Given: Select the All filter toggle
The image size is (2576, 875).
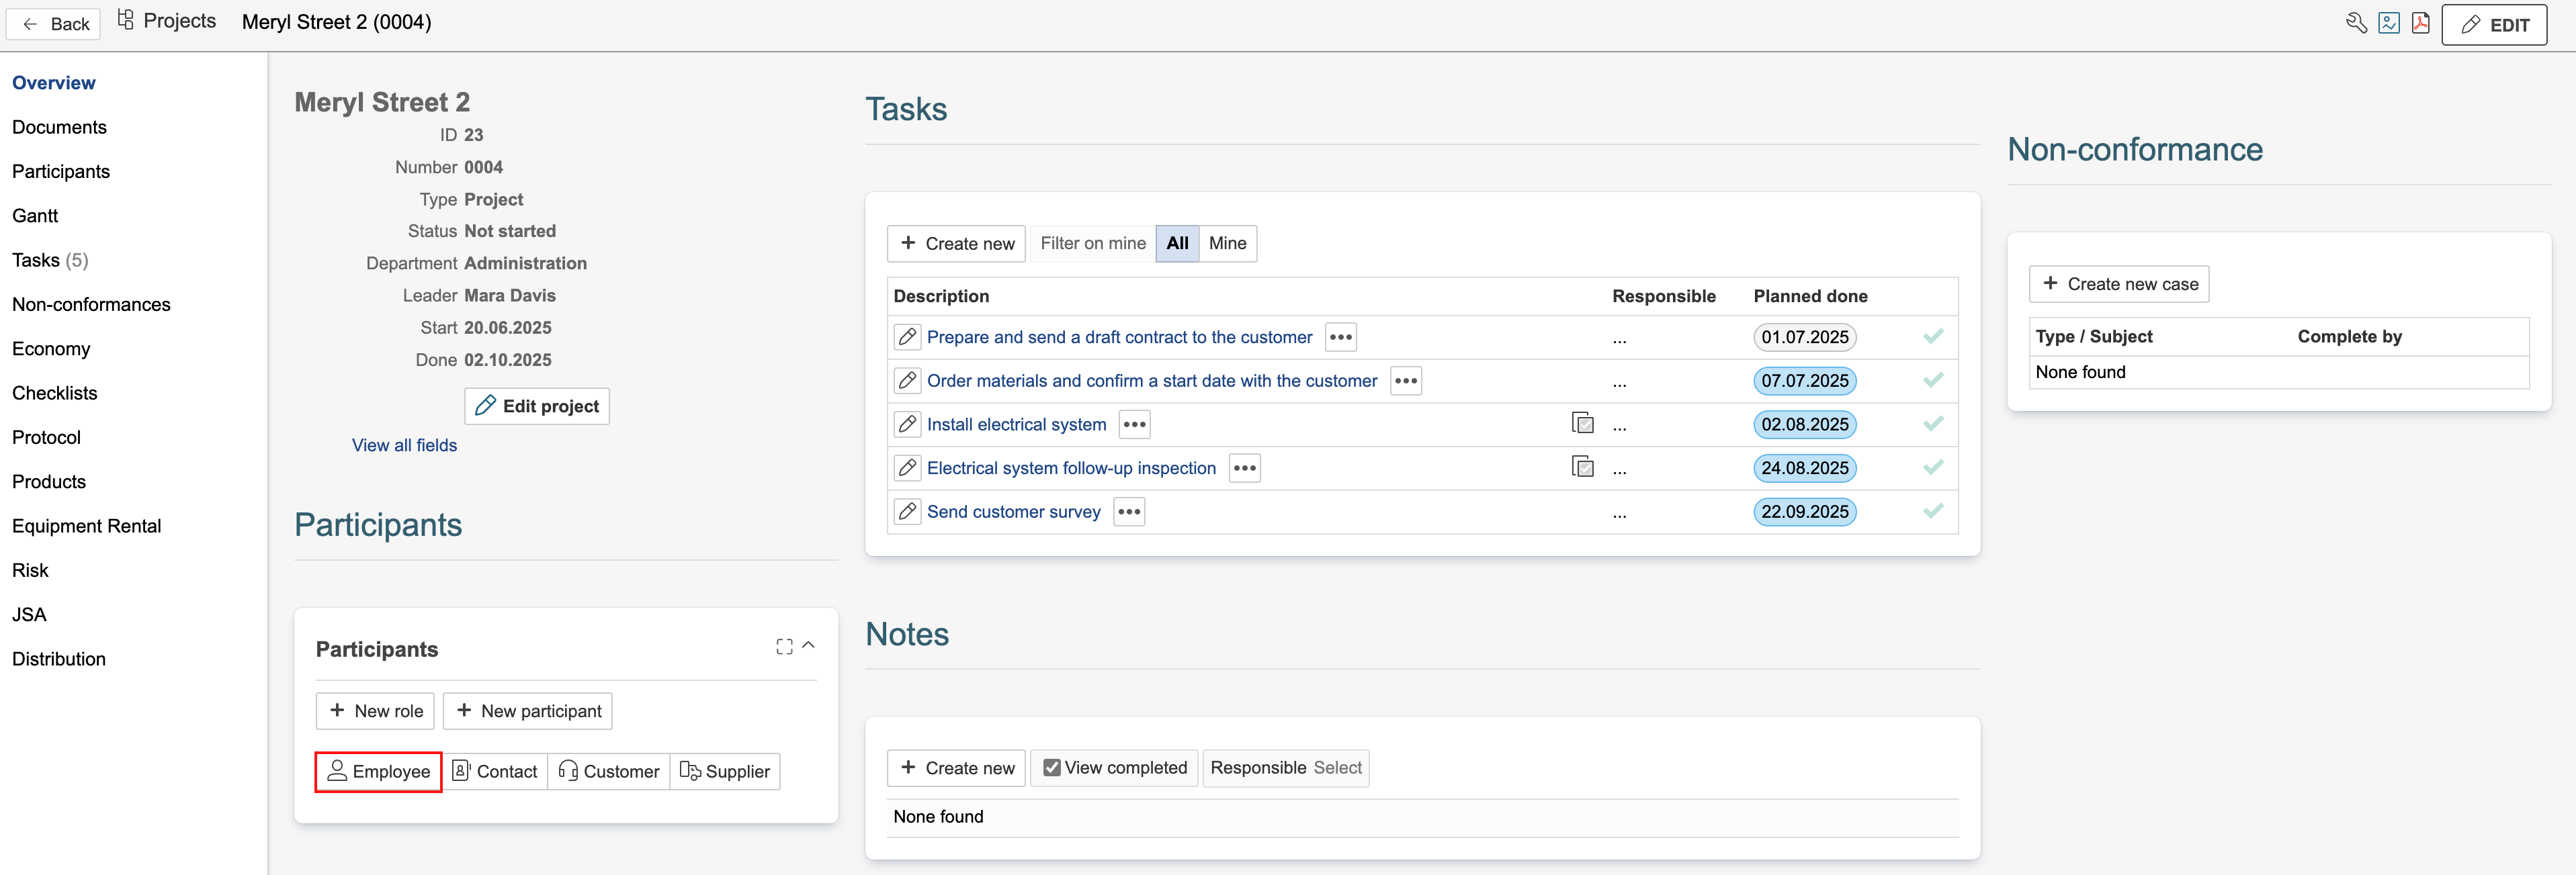Looking at the screenshot, I should [x=1177, y=243].
